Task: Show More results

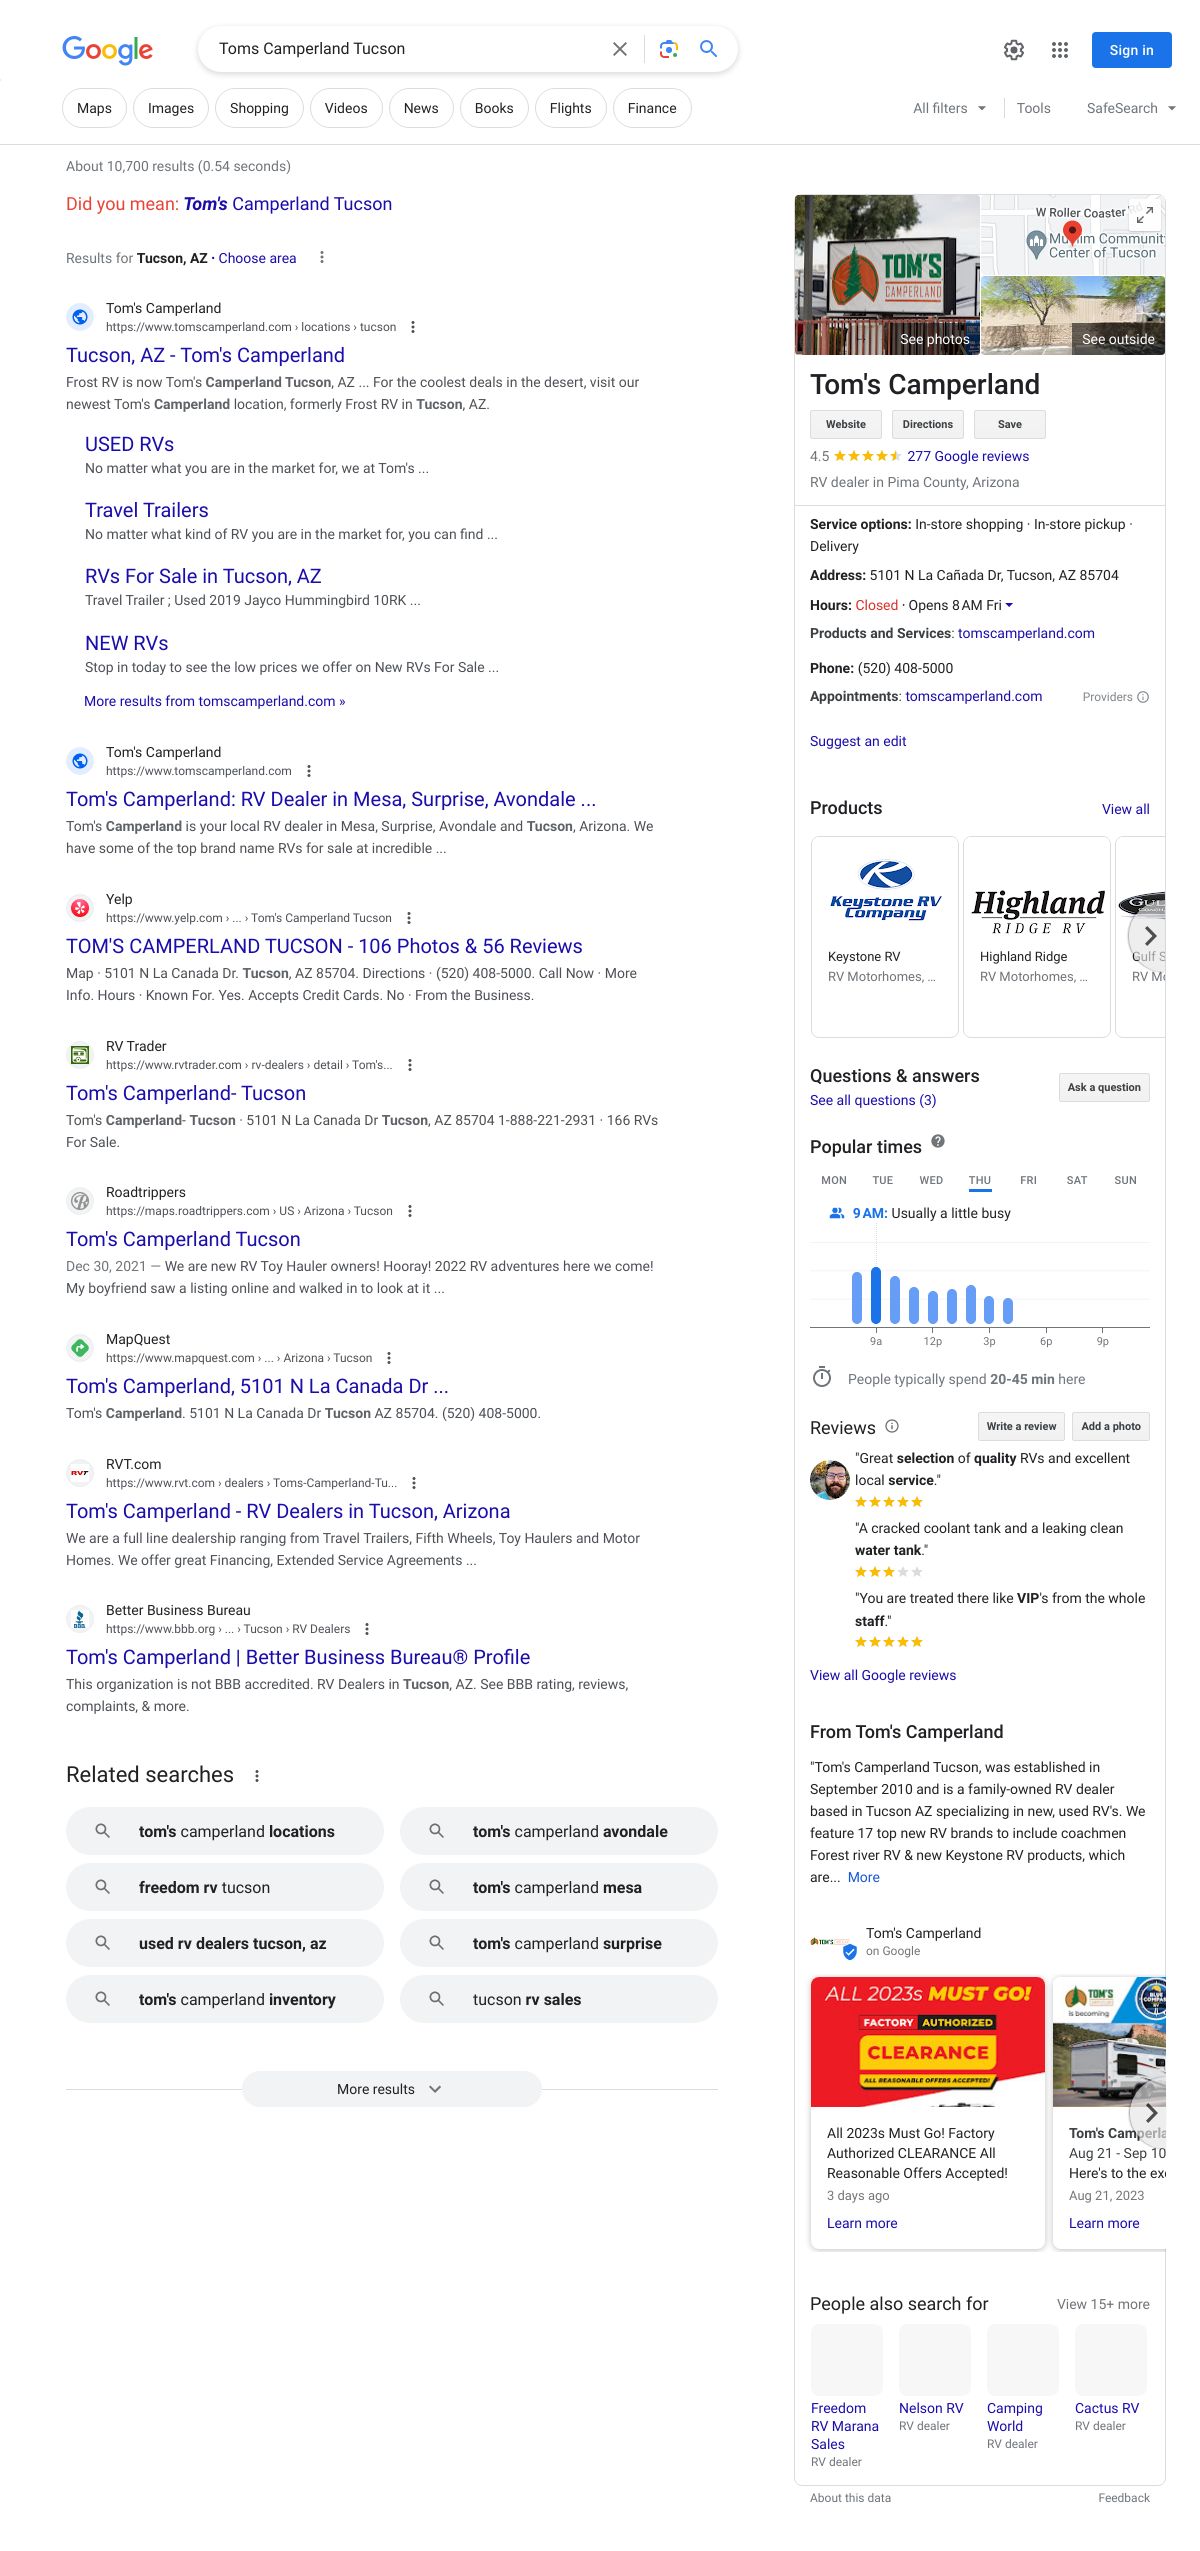Action: point(390,2089)
